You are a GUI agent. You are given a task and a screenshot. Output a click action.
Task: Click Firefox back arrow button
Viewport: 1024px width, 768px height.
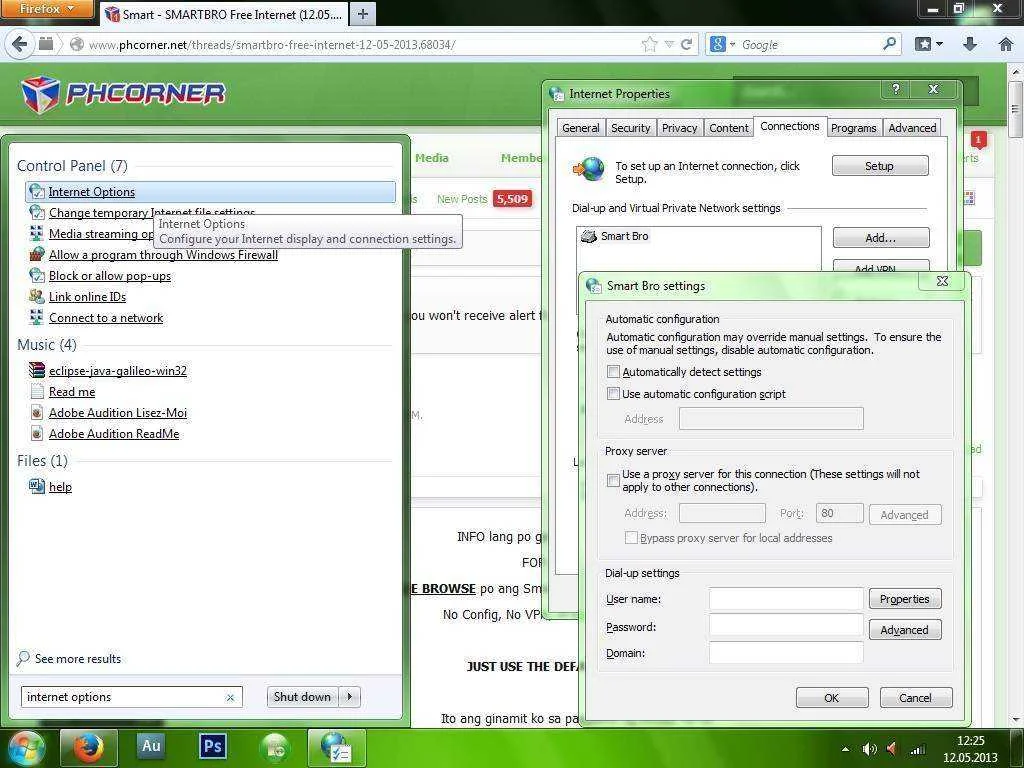pyautogui.click(x=20, y=44)
